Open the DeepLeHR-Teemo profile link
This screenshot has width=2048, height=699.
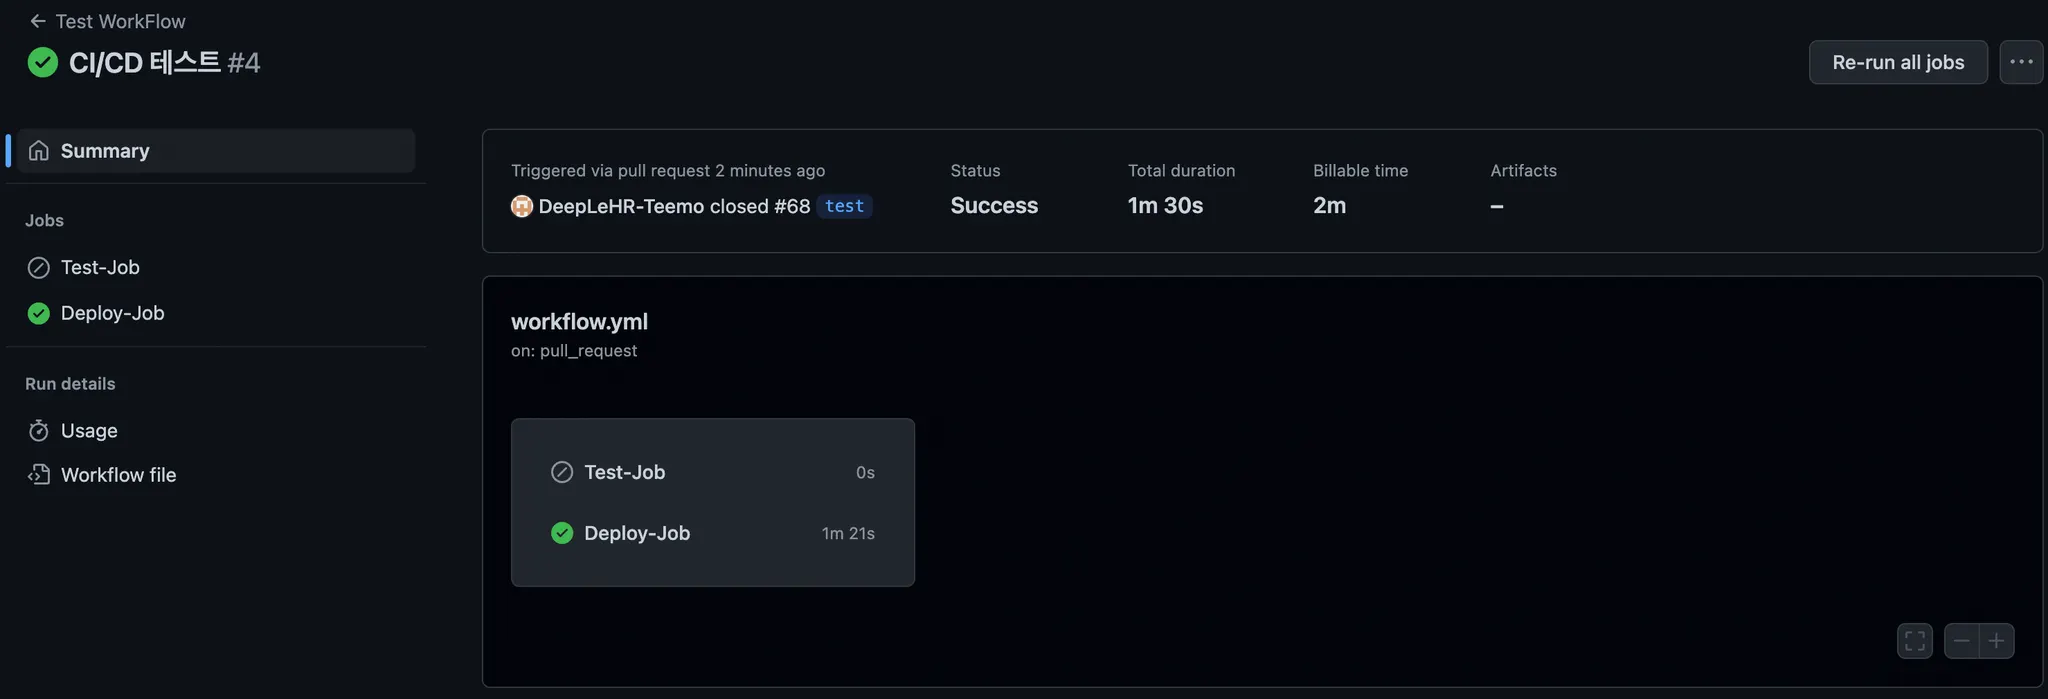[x=621, y=206]
